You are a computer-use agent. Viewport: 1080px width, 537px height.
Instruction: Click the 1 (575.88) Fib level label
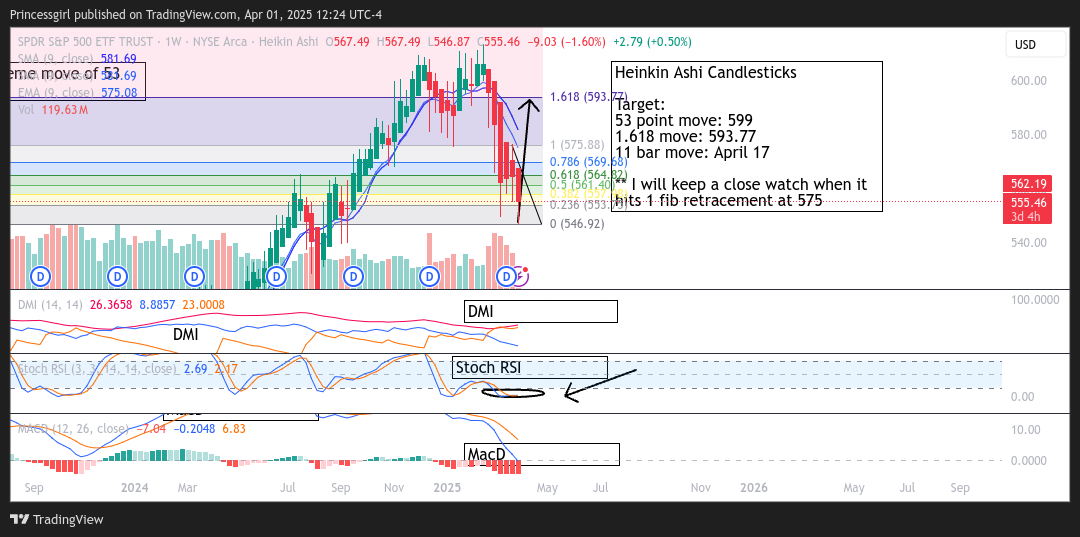tap(578, 145)
